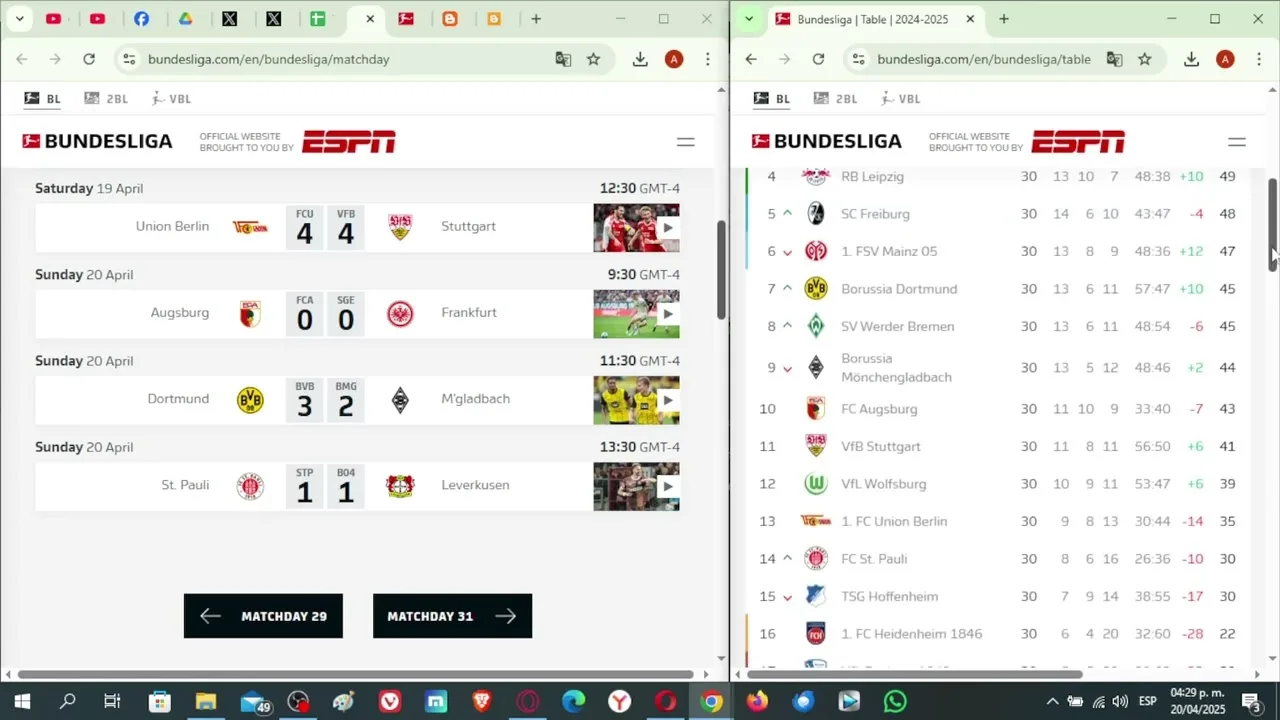Viewport: 1280px width, 720px height.
Task: Expand tab search dropdown in right window
Action: click(749, 19)
